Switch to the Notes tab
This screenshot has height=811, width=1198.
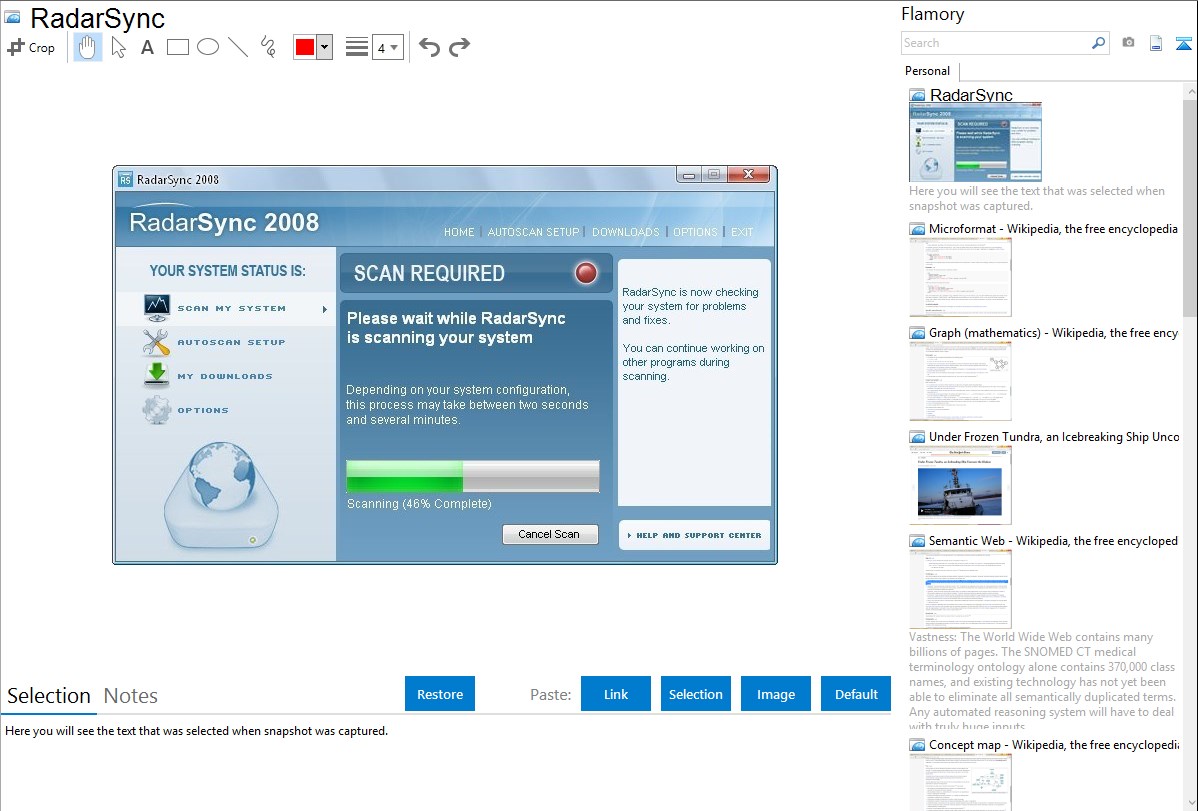(x=131, y=696)
